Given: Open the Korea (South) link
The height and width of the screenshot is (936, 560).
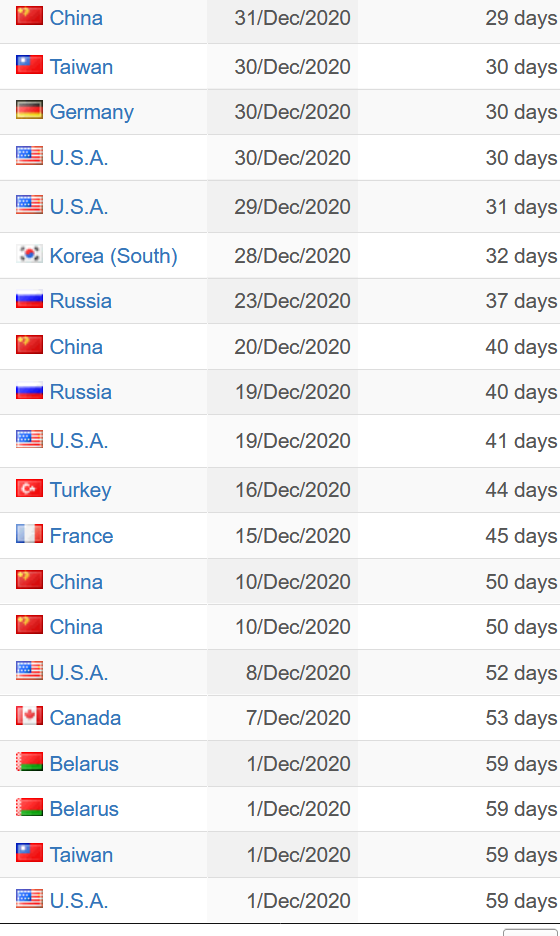Looking at the screenshot, I should pos(113,256).
